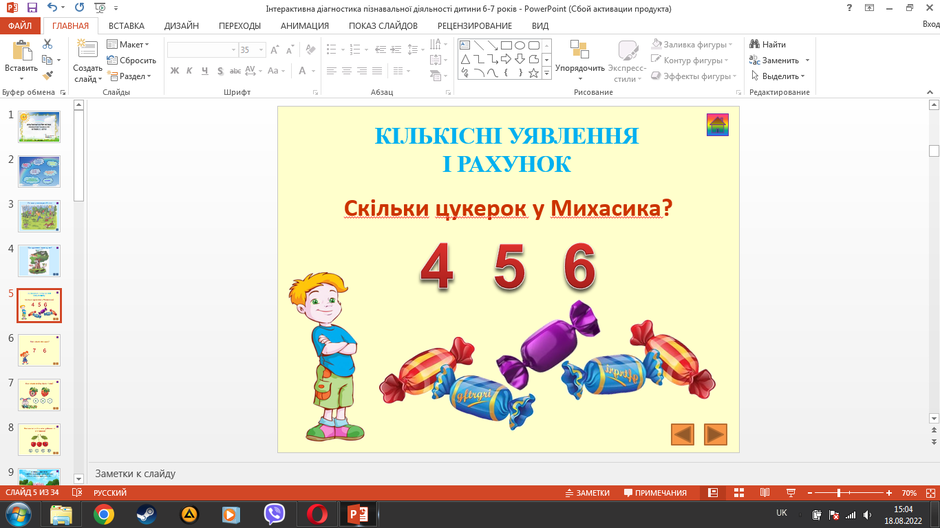Toggle bold formatting Ж
This screenshot has height=528, width=940.
coord(174,71)
